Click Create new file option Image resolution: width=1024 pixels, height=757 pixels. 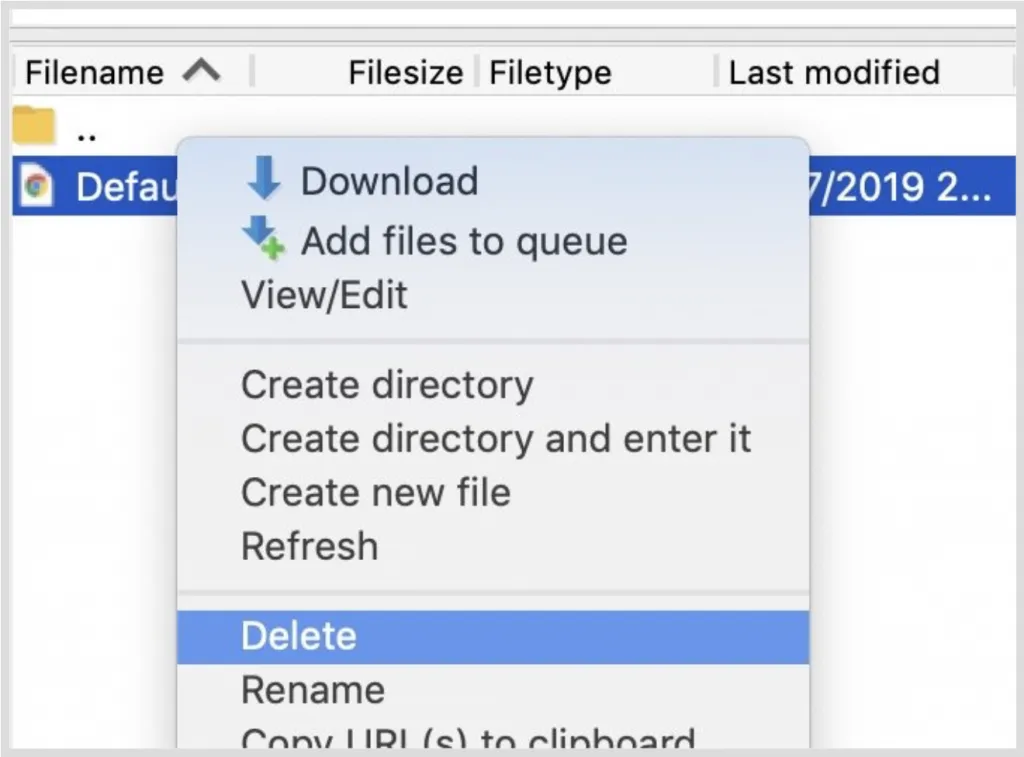pyautogui.click(x=375, y=492)
